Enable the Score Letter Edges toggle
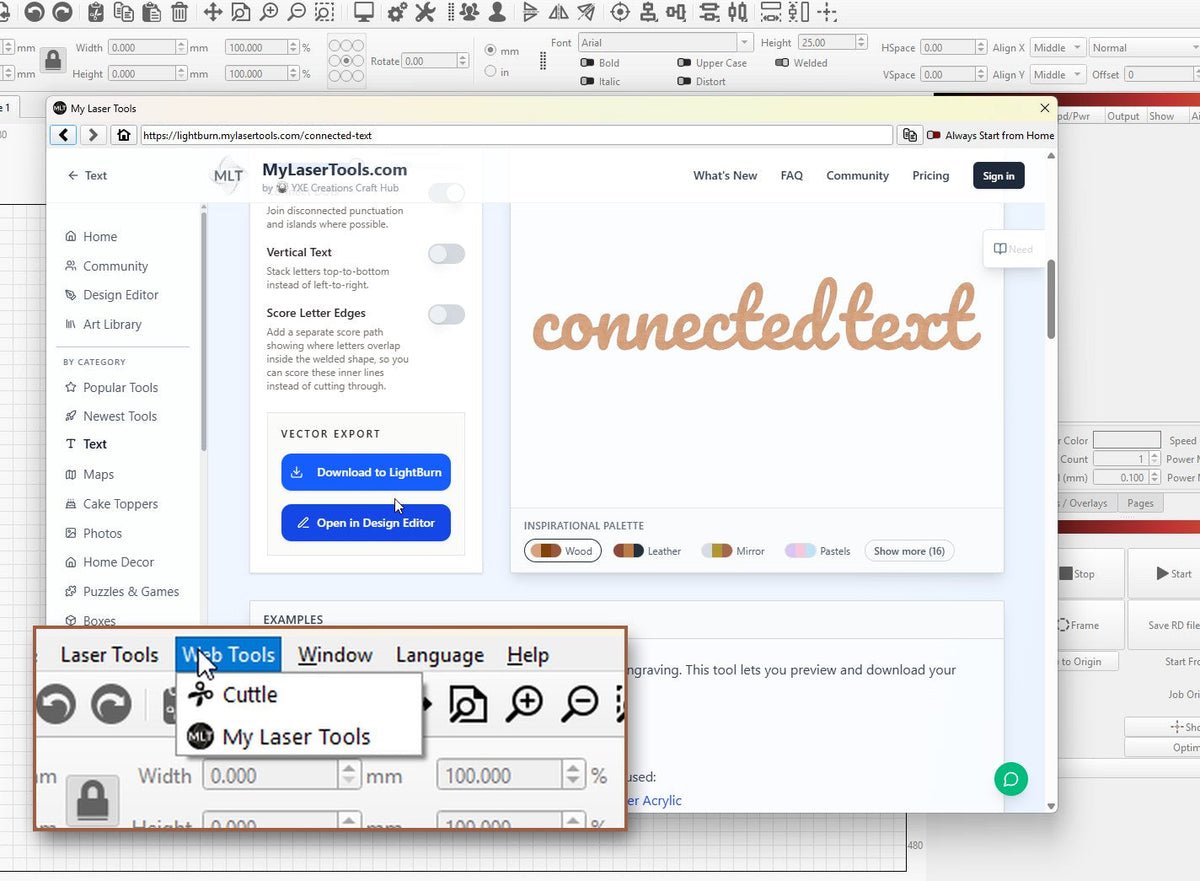The image size is (1200, 881). (447, 315)
